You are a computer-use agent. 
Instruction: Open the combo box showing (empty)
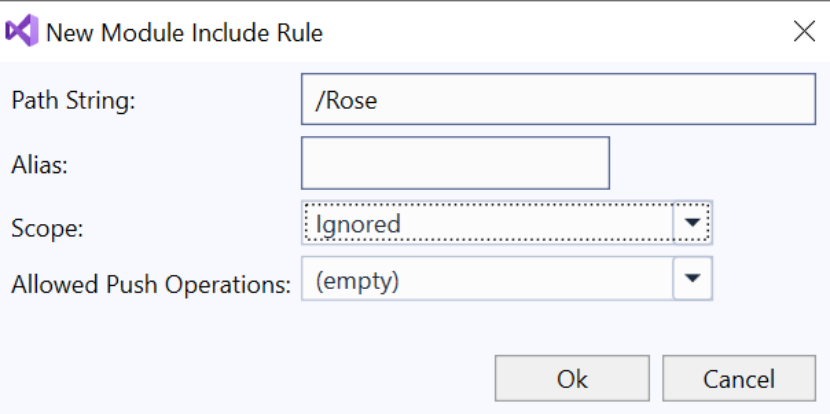(x=507, y=278)
